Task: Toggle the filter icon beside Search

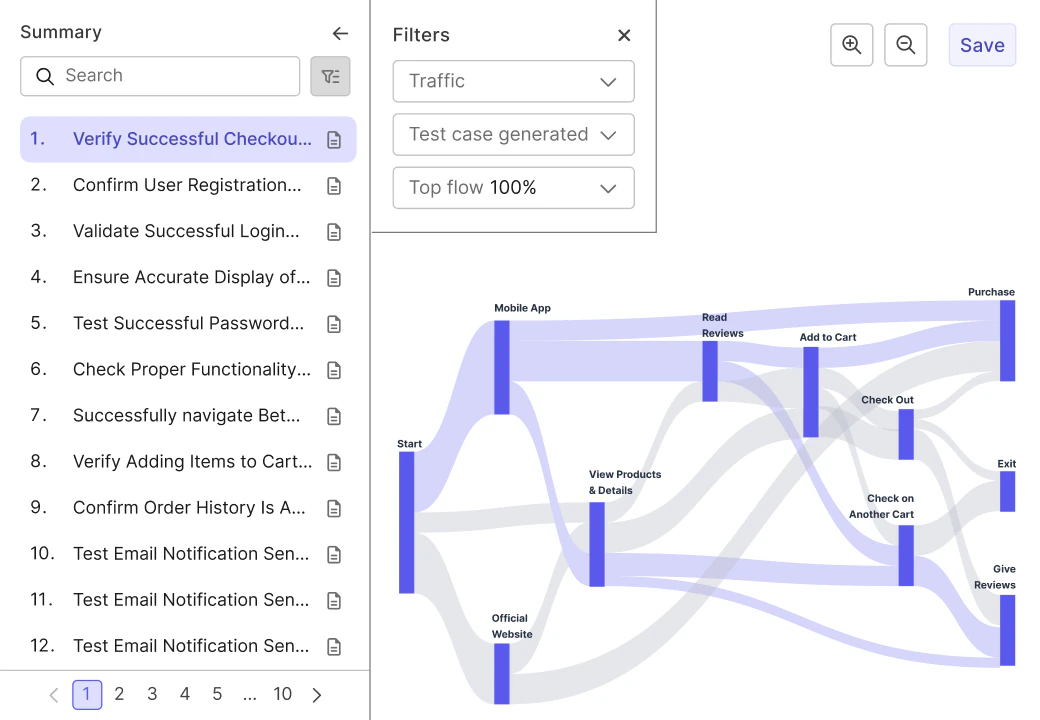Action: pyautogui.click(x=330, y=76)
